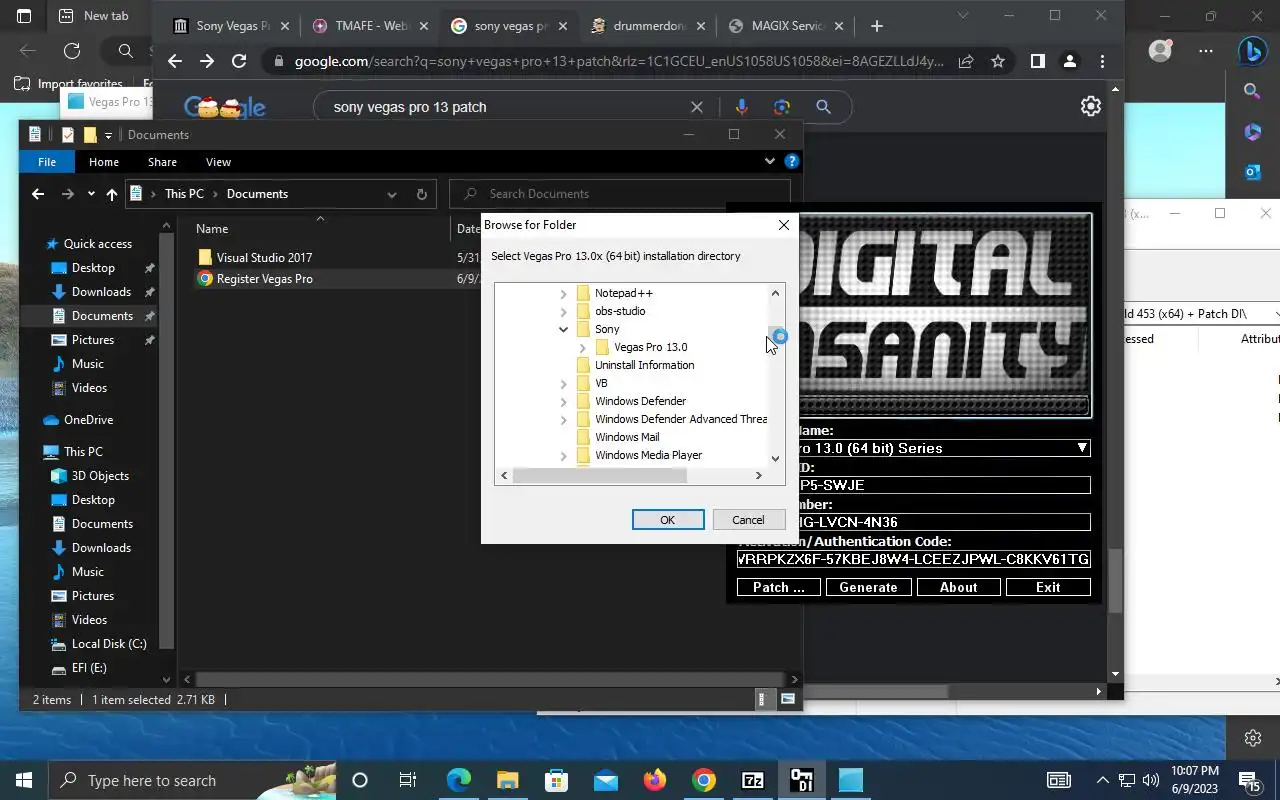Click Explorer up-one-level arrow
This screenshot has height=800, width=1280.
pos(111,194)
